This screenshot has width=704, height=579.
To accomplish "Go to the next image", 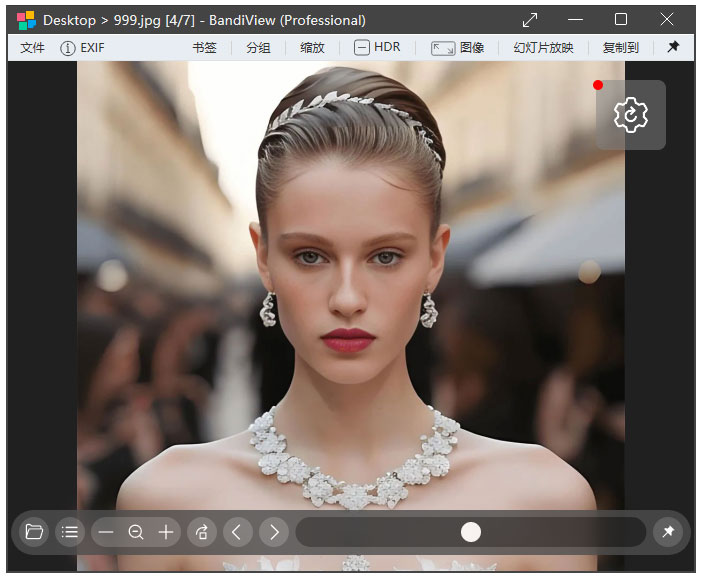I will tap(274, 532).
